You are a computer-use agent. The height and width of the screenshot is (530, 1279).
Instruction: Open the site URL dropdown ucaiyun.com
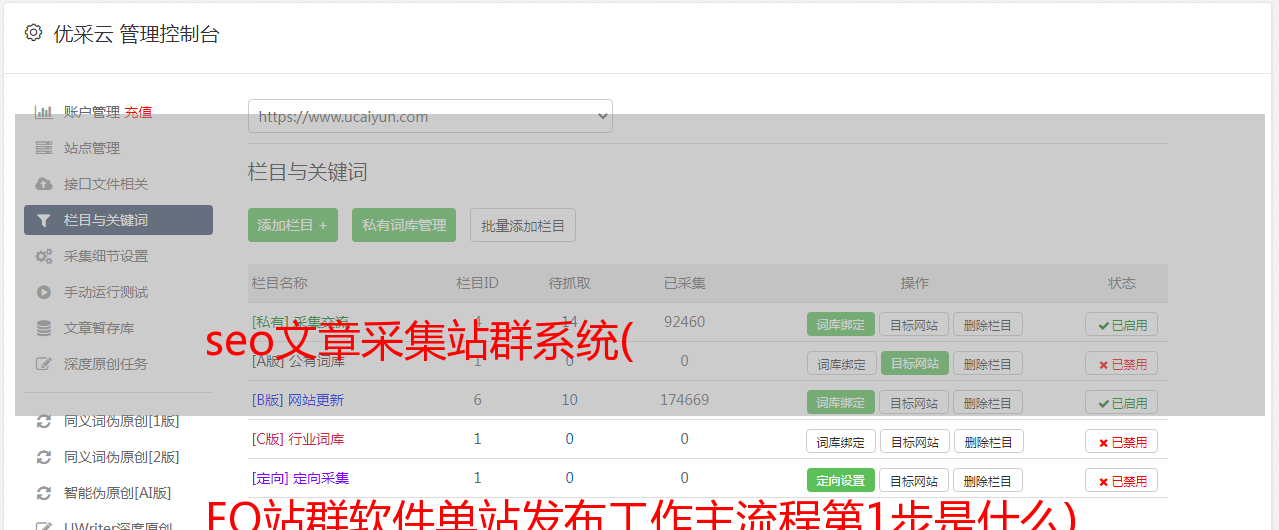430,116
